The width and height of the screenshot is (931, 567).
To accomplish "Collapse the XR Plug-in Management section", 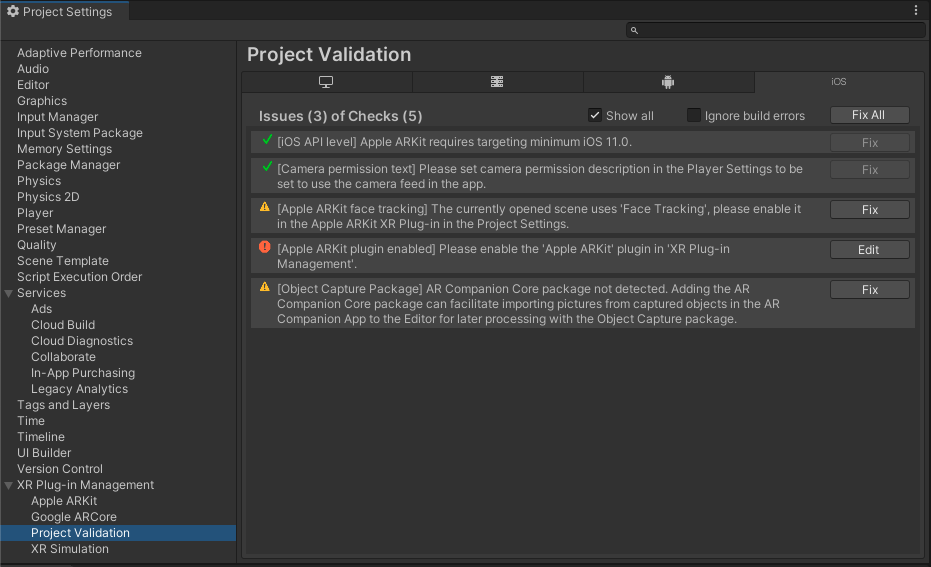I will point(9,485).
